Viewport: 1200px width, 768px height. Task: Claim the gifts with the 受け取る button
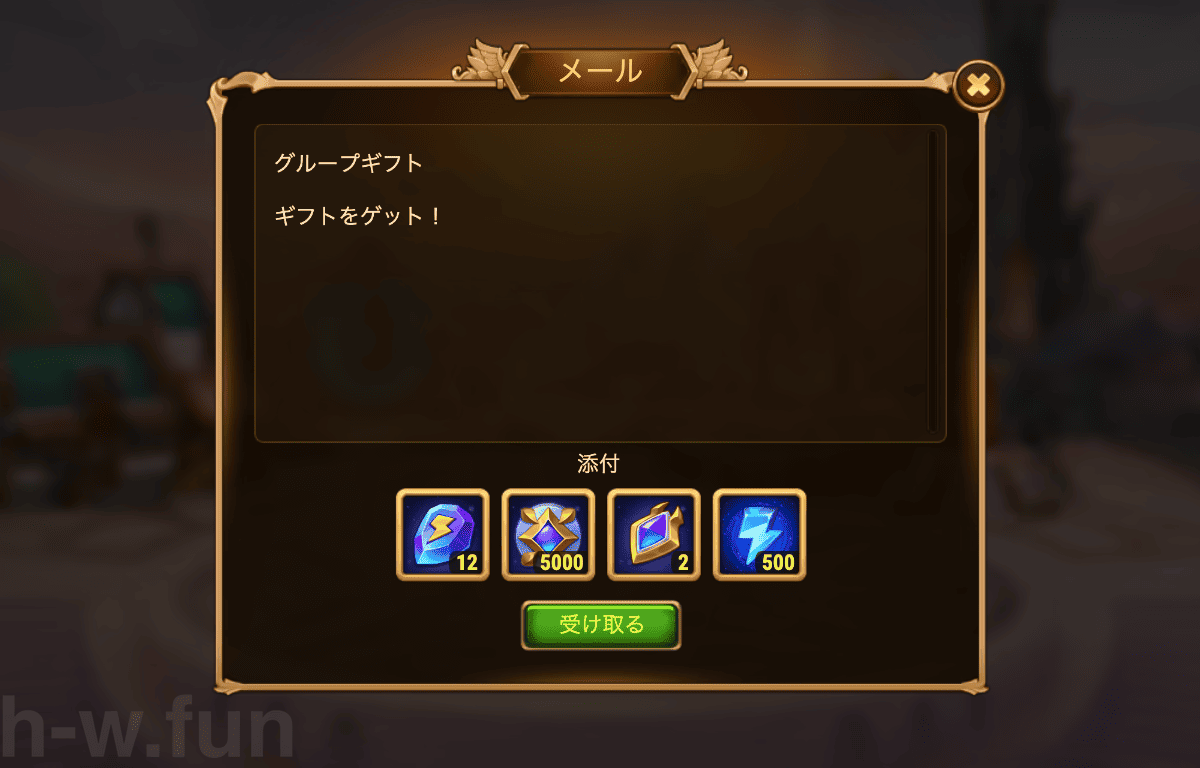[x=601, y=625]
